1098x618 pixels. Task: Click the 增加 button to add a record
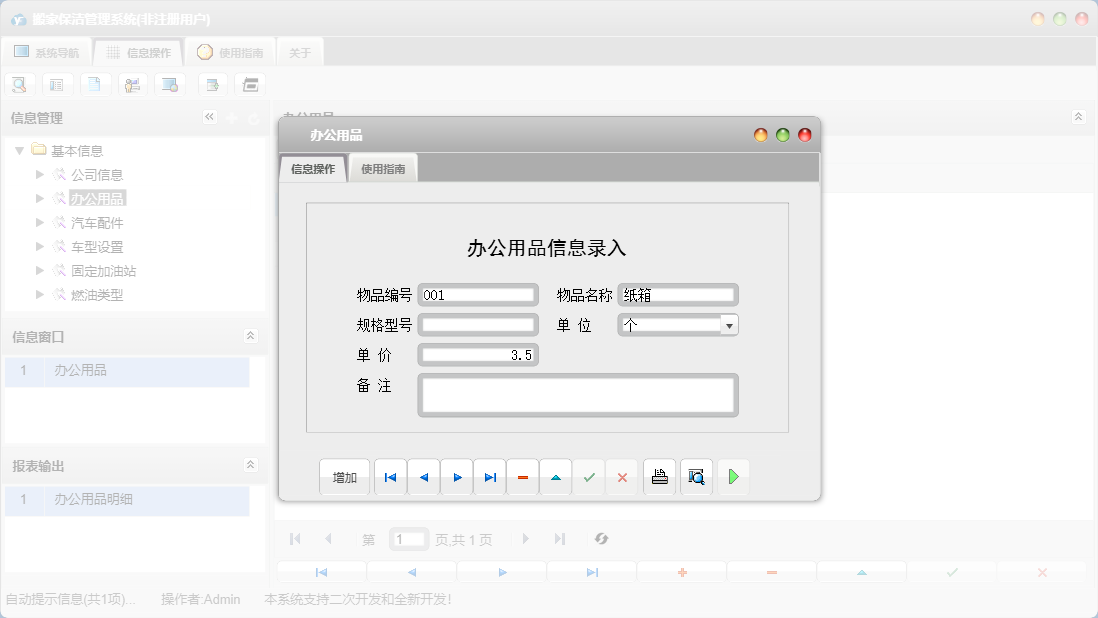pyautogui.click(x=344, y=477)
